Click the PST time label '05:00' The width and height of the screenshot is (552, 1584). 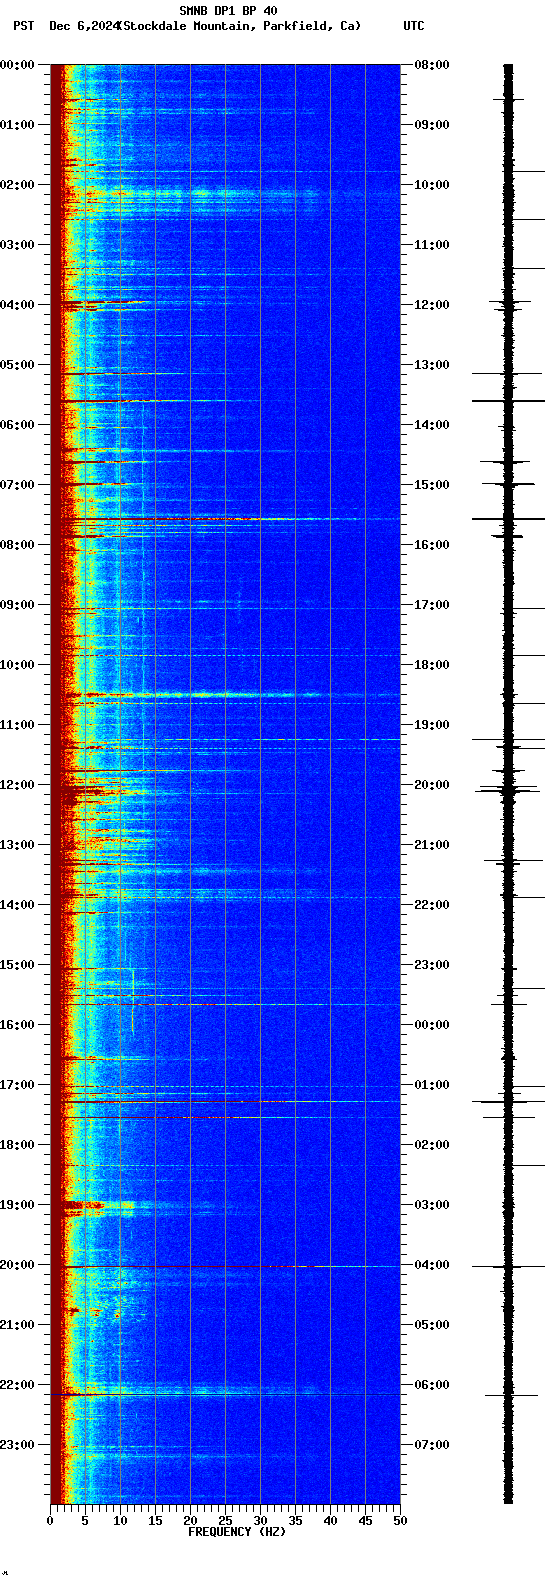pos(17,365)
